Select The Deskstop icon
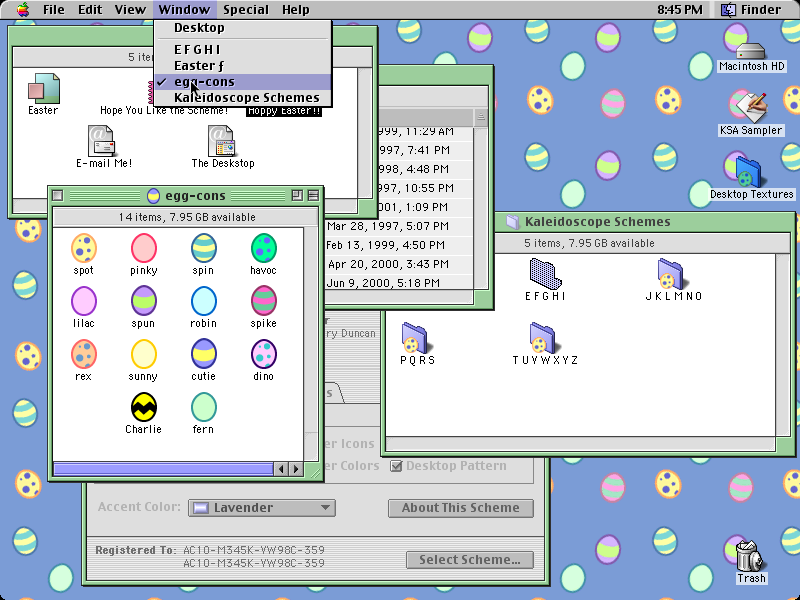The width and height of the screenshot is (800, 600). click(222, 141)
